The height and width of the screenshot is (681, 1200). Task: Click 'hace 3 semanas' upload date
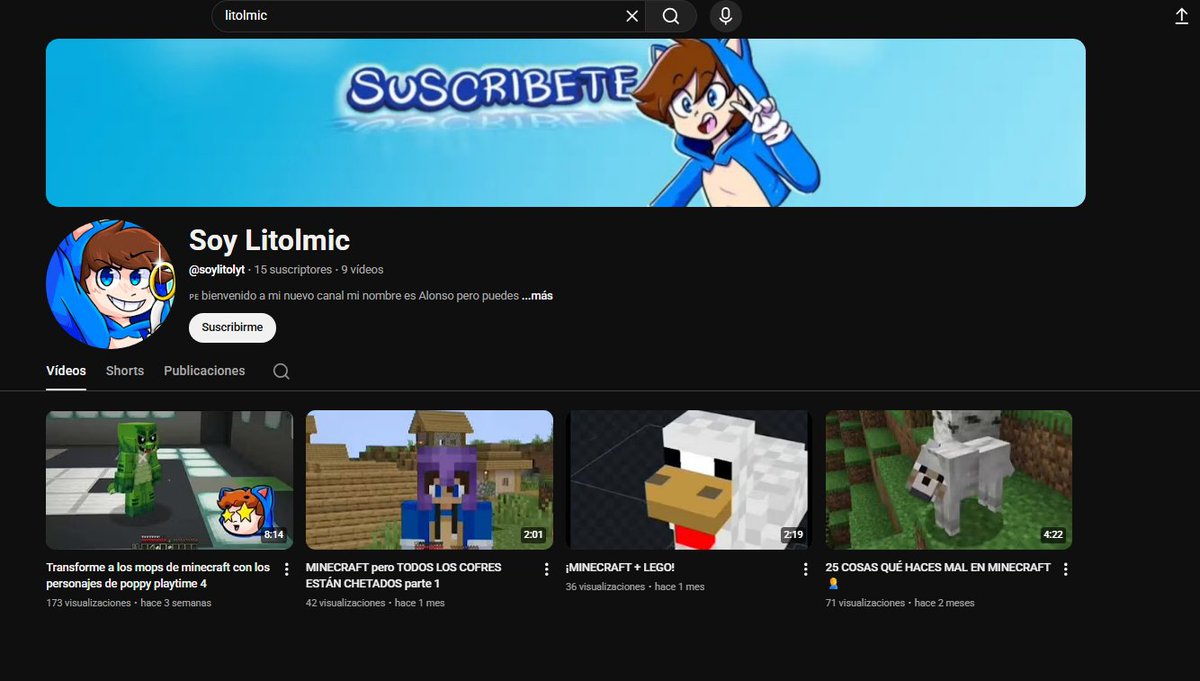tap(176, 603)
